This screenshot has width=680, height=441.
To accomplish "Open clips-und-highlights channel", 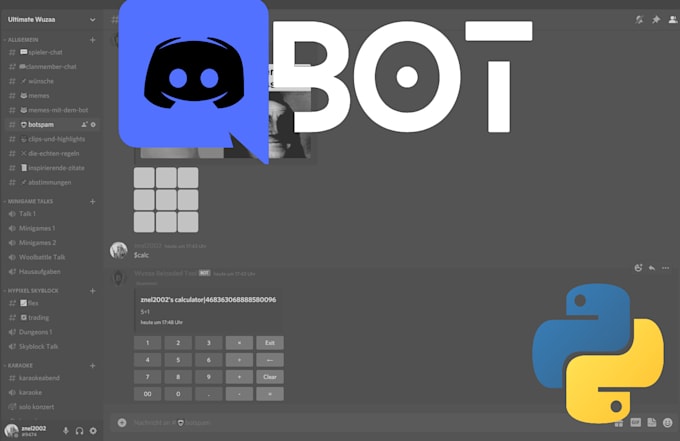I will coord(51,139).
